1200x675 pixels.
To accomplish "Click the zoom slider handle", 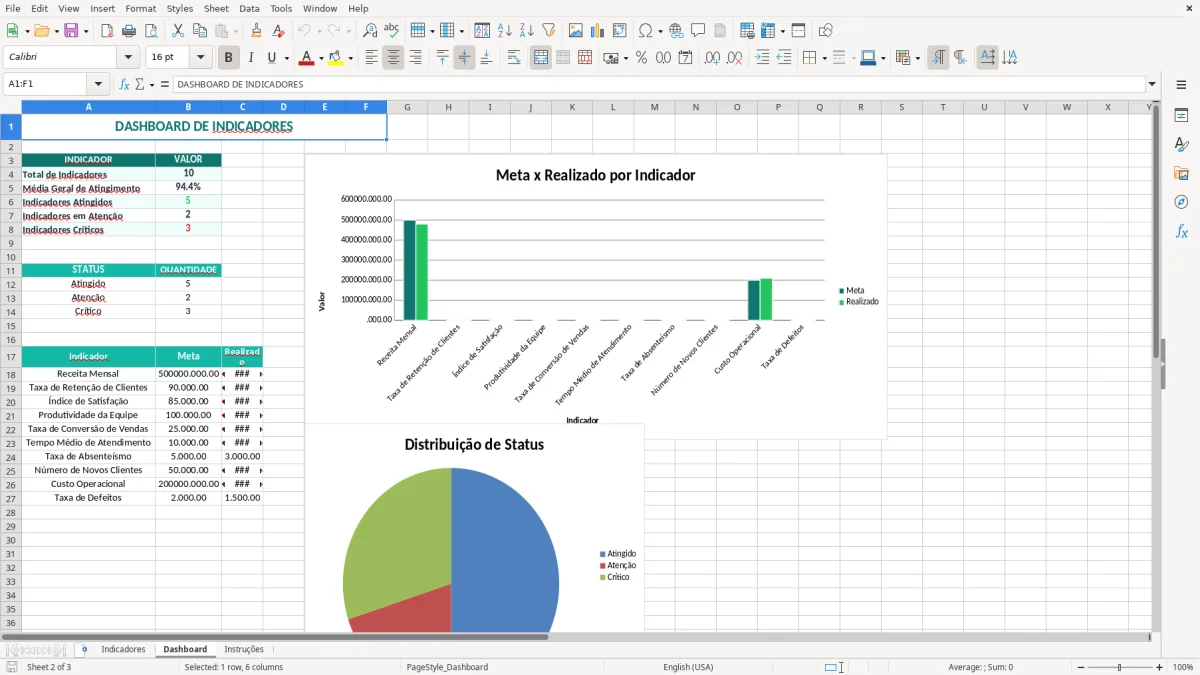I will 1120,667.
